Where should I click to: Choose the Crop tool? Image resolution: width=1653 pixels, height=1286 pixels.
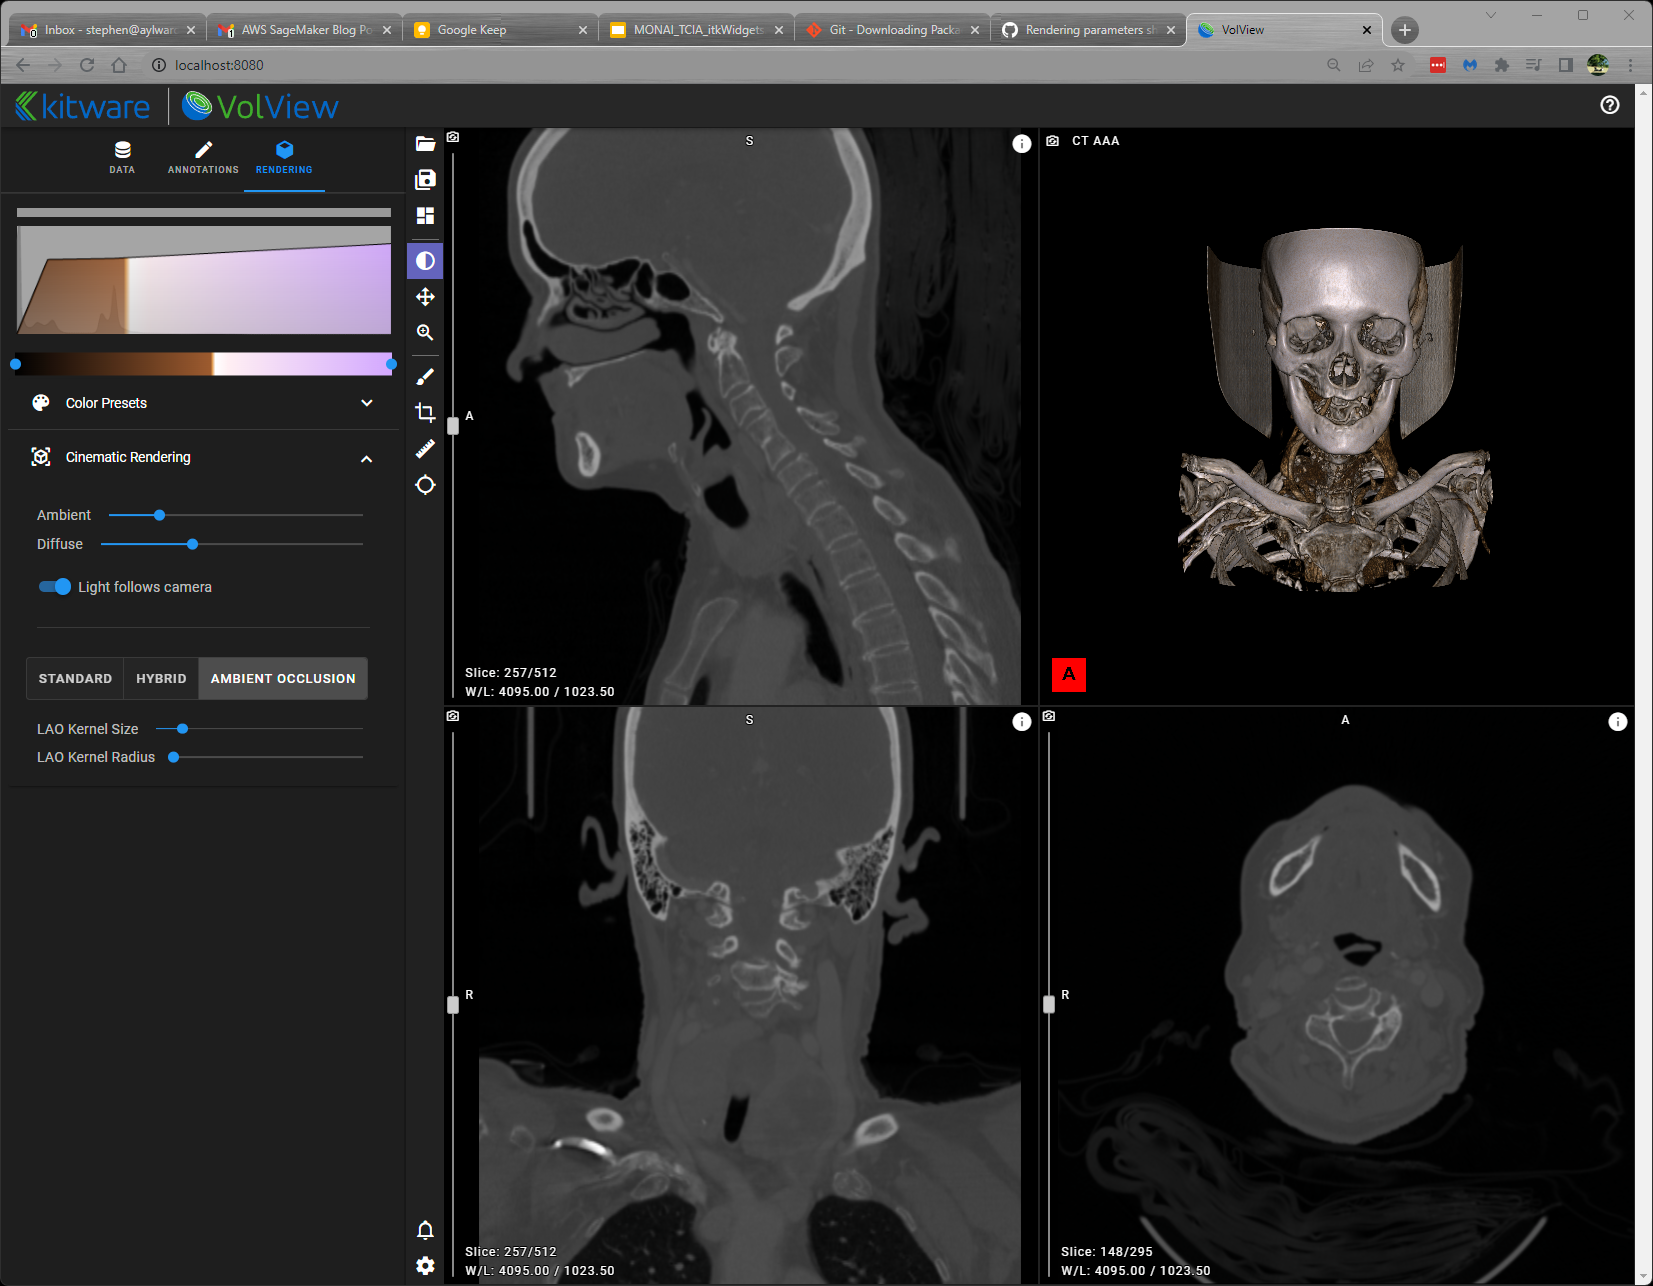[x=425, y=412]
